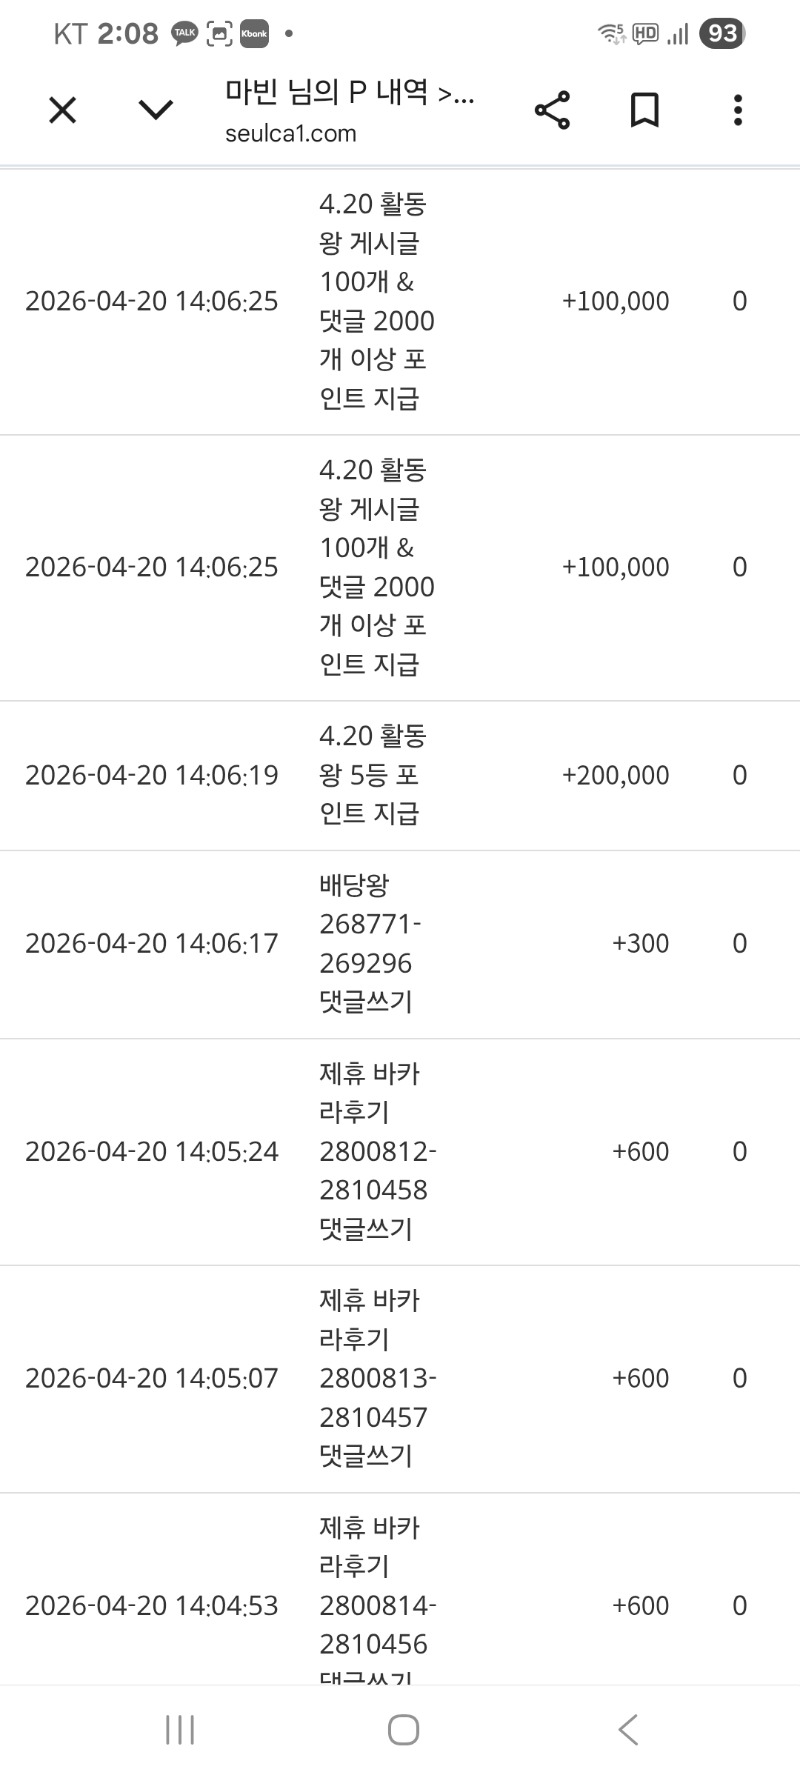Select the 제휴 바카라후기 2800813-2810457 entry
Viewport: 800px width, 1778px height.
(376, 1378)
